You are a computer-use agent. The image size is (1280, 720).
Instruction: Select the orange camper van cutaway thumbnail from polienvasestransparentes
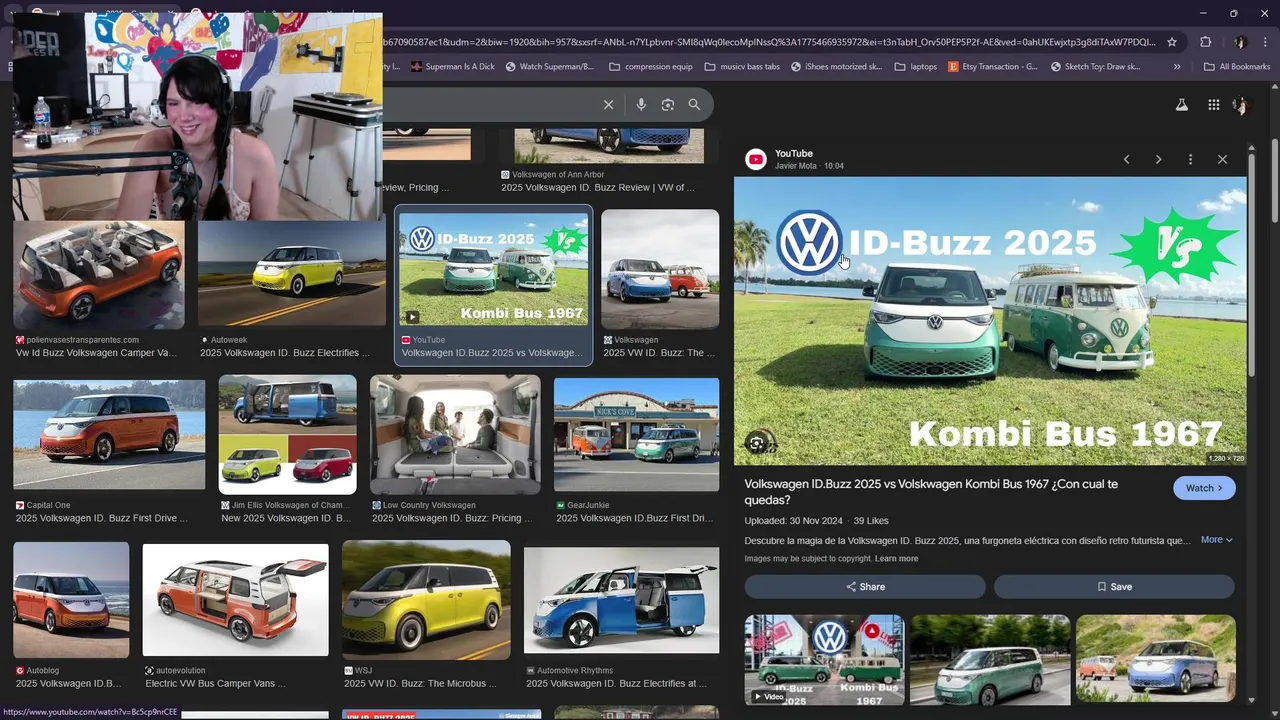(x=99, y=275)
